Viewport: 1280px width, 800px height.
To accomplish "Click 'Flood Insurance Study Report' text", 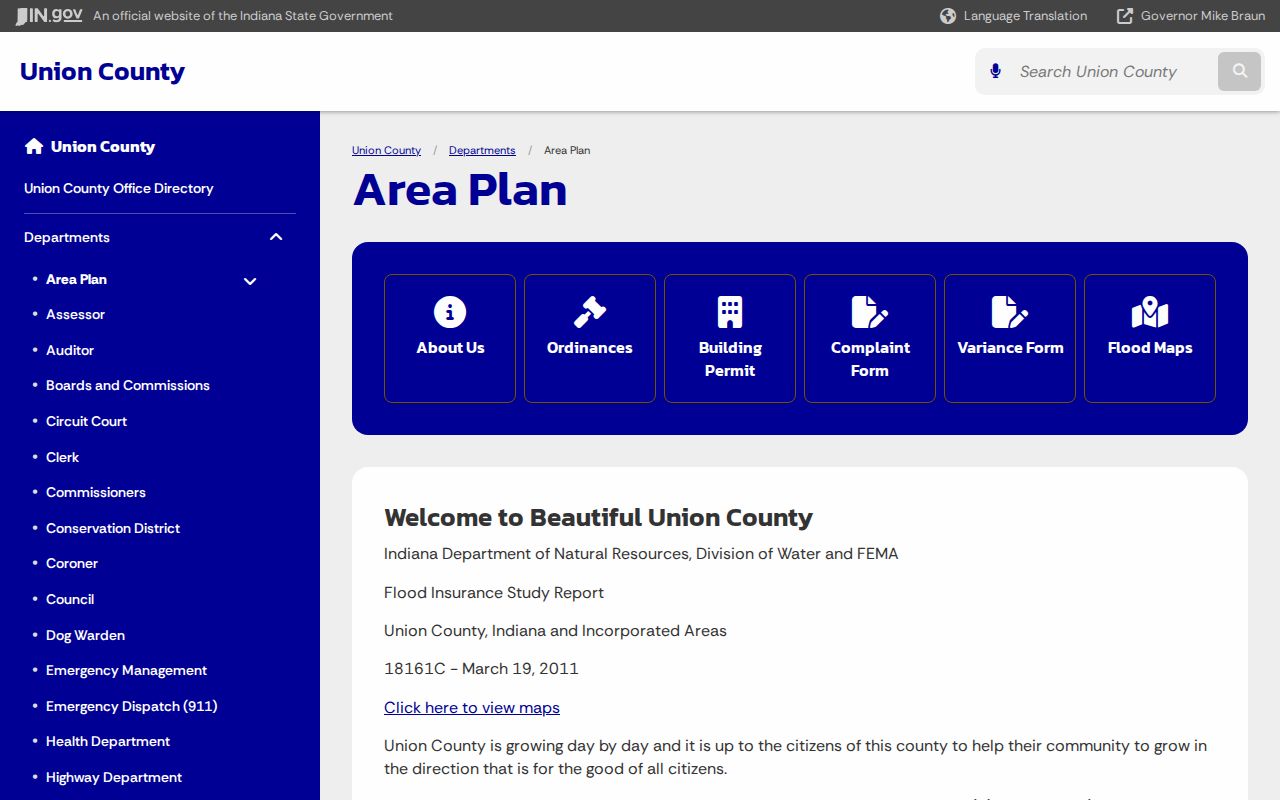I will pos(494,592).
